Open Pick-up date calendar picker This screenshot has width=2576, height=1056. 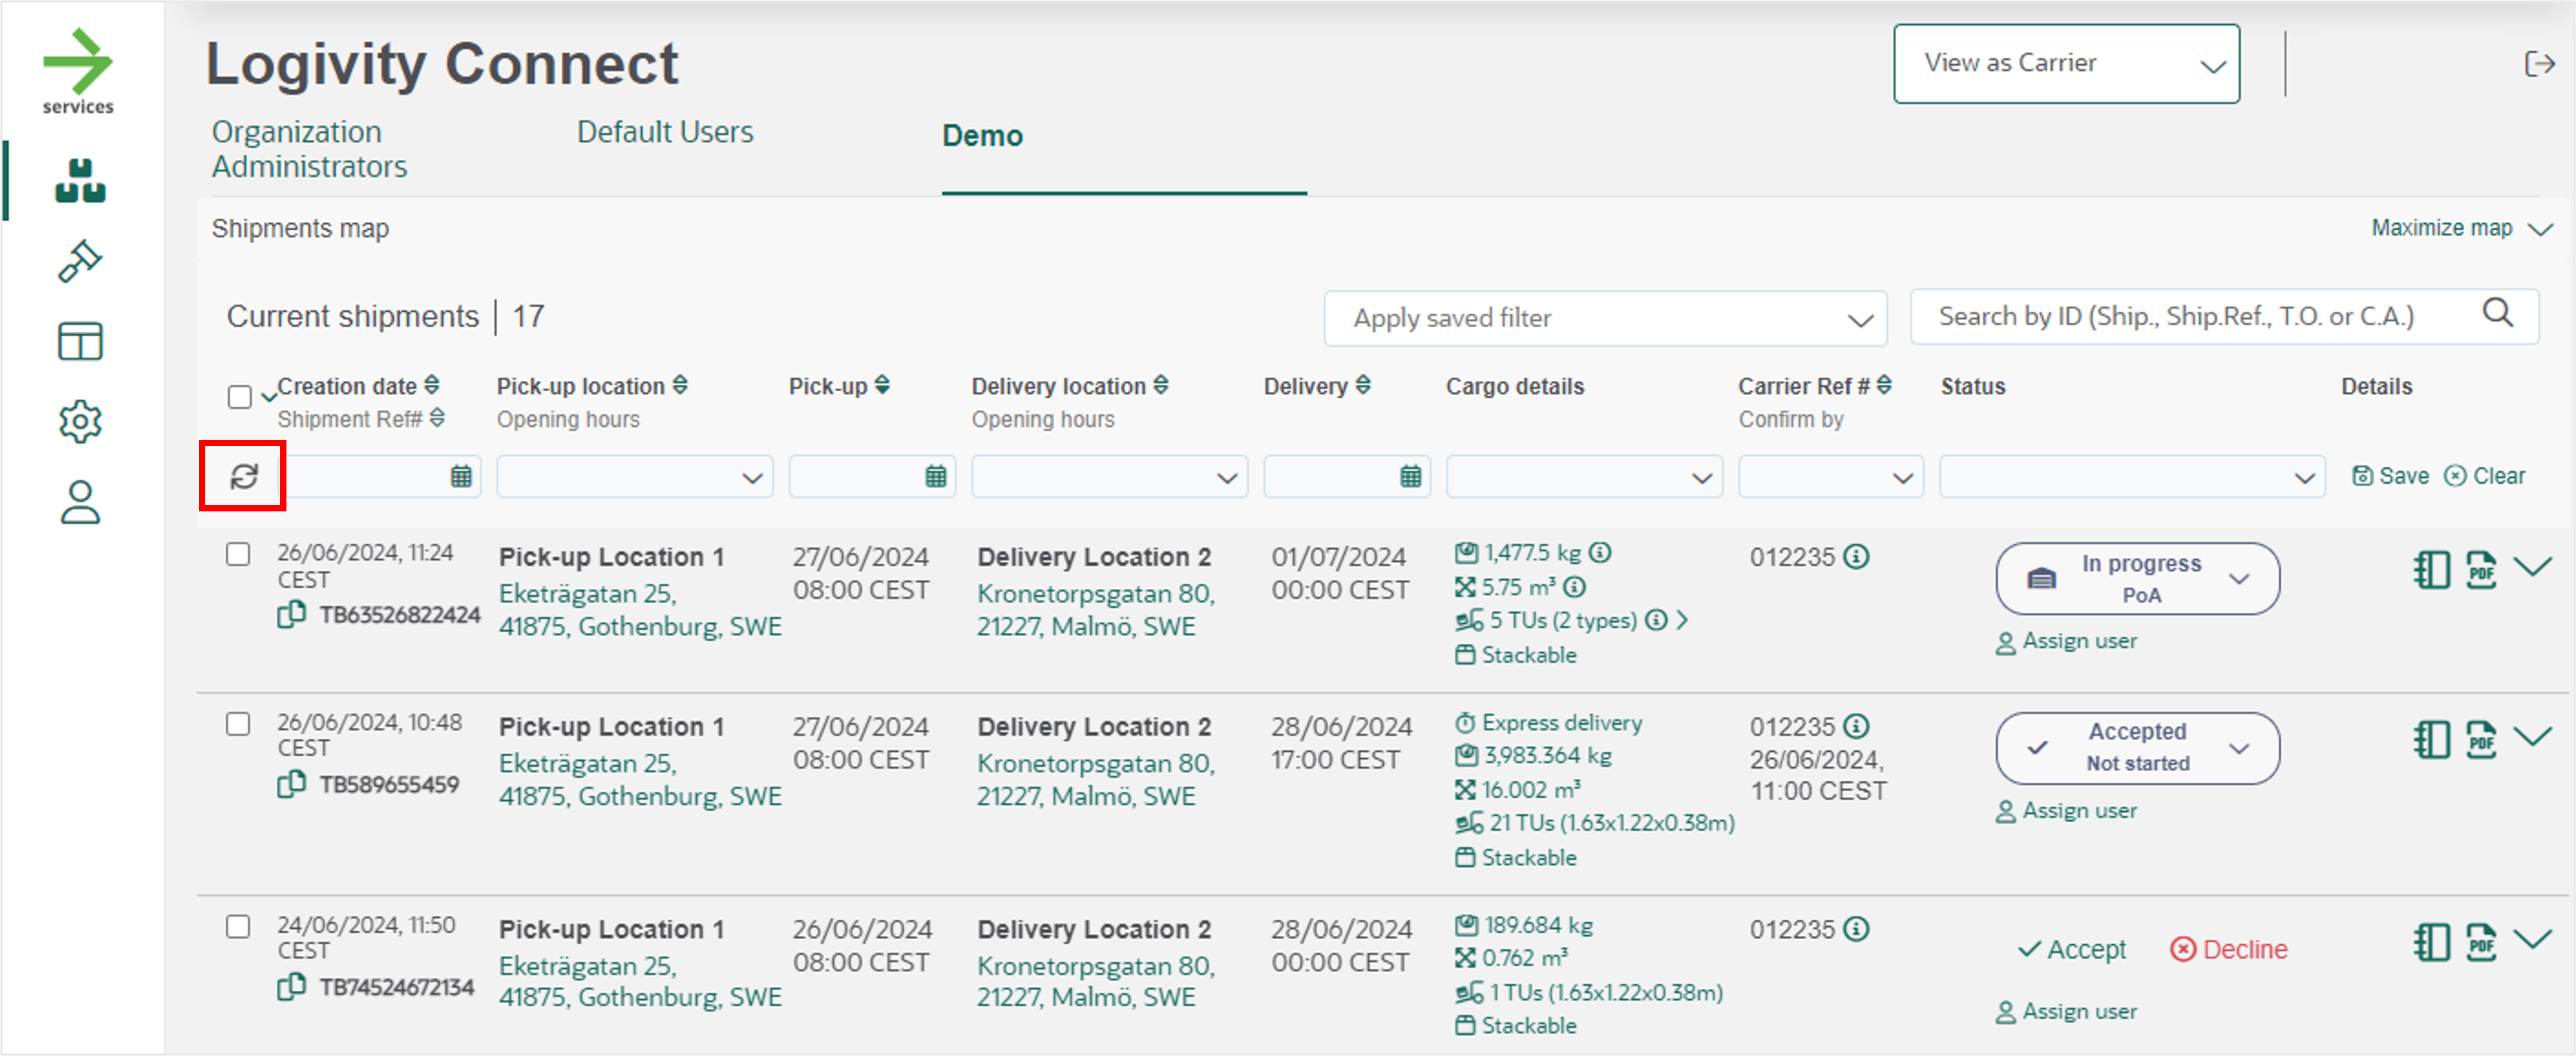pos(935,476)
